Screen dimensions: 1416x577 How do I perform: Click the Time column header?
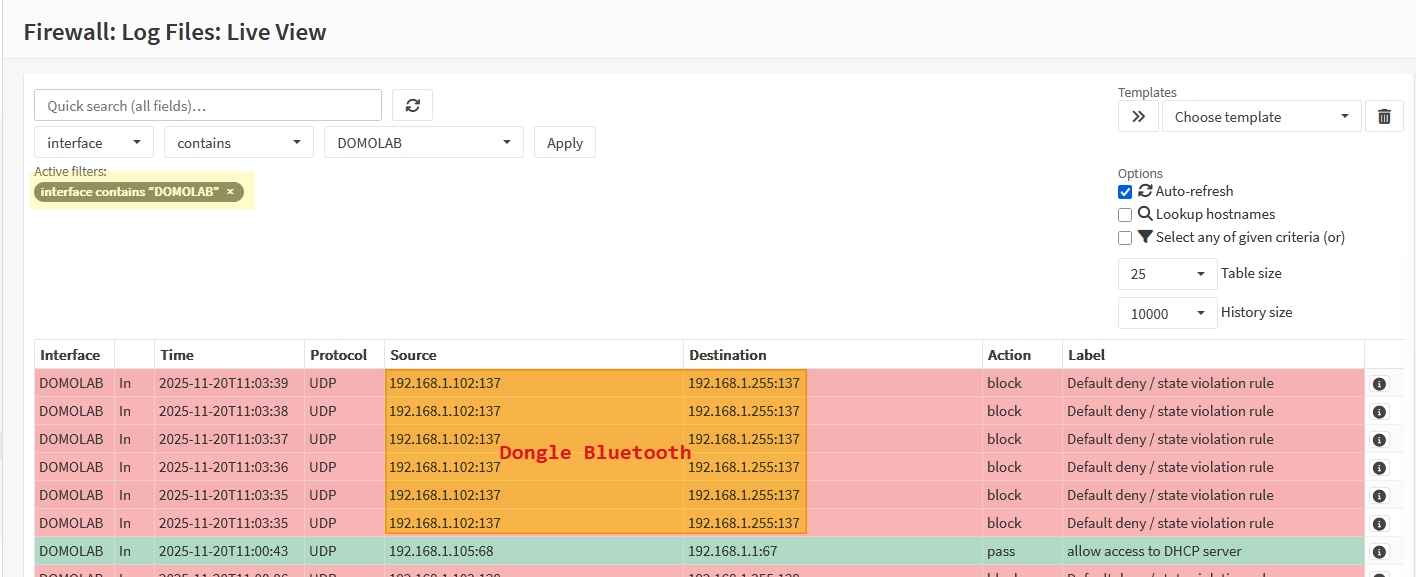point(177,355)
